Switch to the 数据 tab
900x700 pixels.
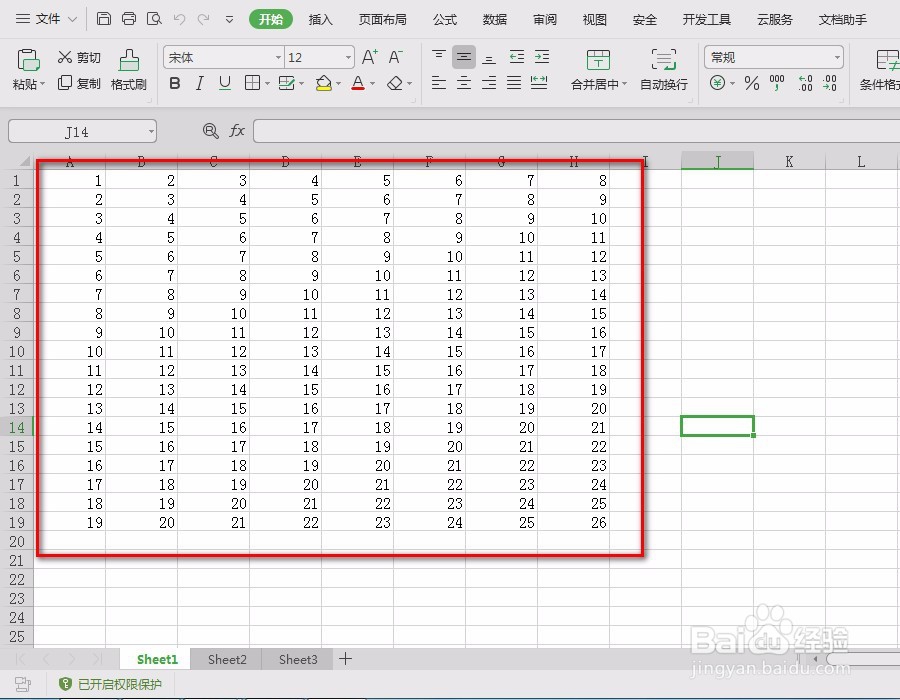495,20
